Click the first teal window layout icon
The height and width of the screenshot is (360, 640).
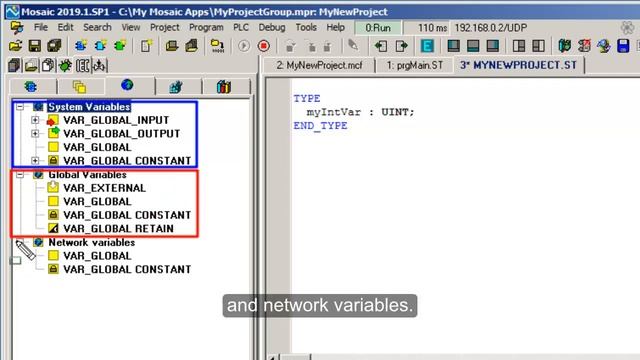[x=453, y=46]
